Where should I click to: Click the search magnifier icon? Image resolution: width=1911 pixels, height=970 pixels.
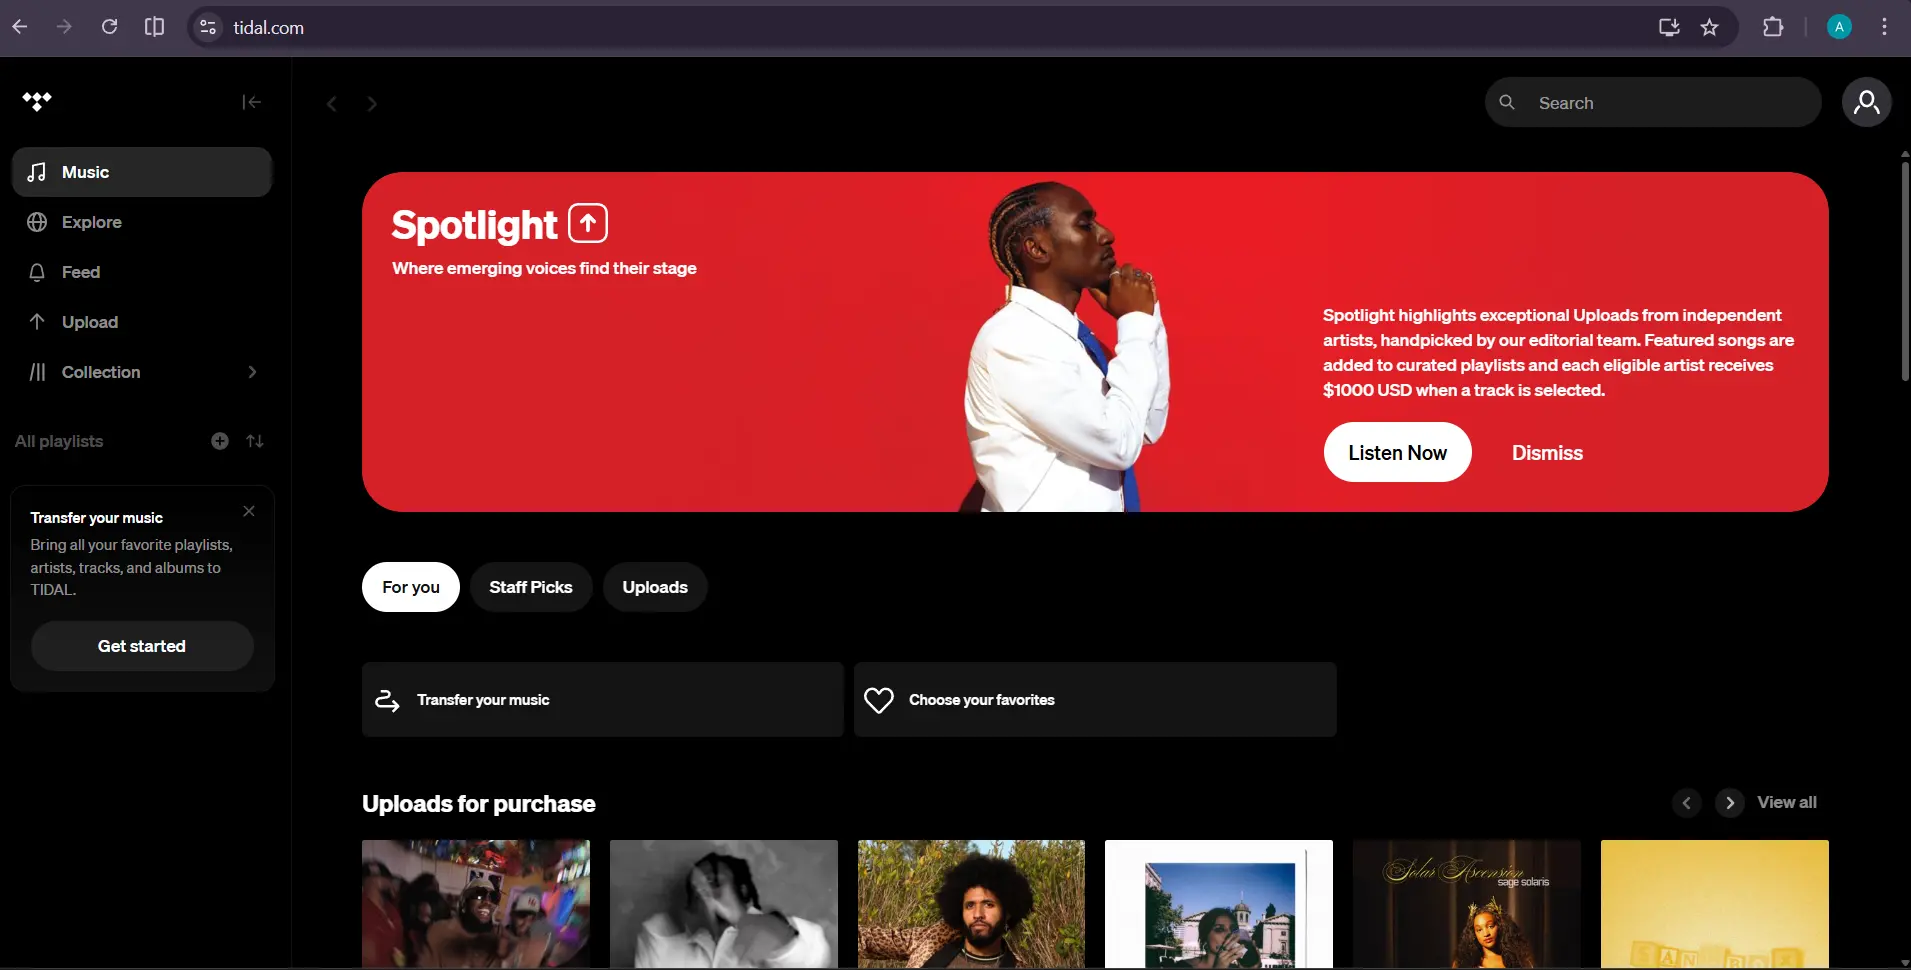point(1507,102)
